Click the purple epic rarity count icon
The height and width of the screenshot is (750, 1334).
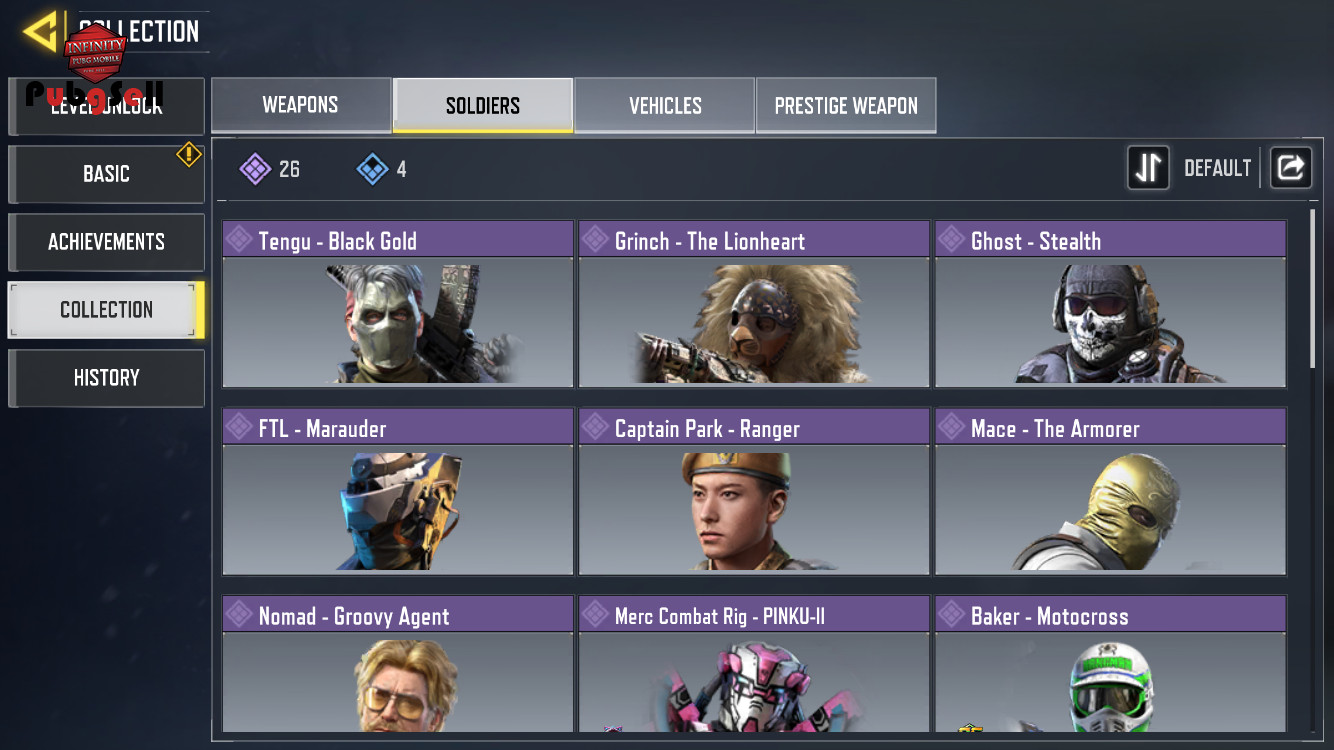coord(255,169)
